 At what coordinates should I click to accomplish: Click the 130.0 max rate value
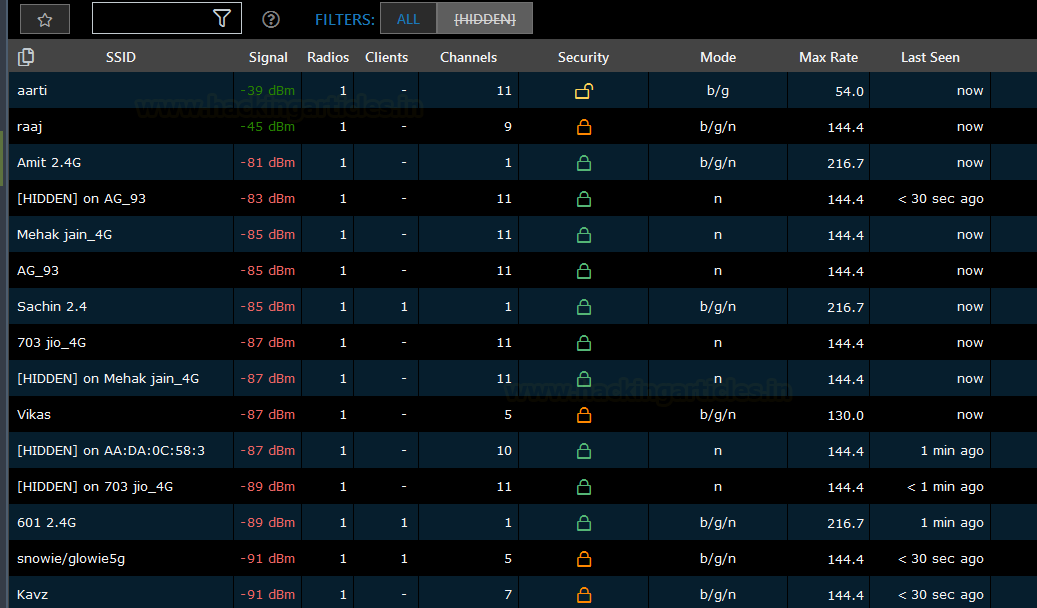click(x=845, y=415)
